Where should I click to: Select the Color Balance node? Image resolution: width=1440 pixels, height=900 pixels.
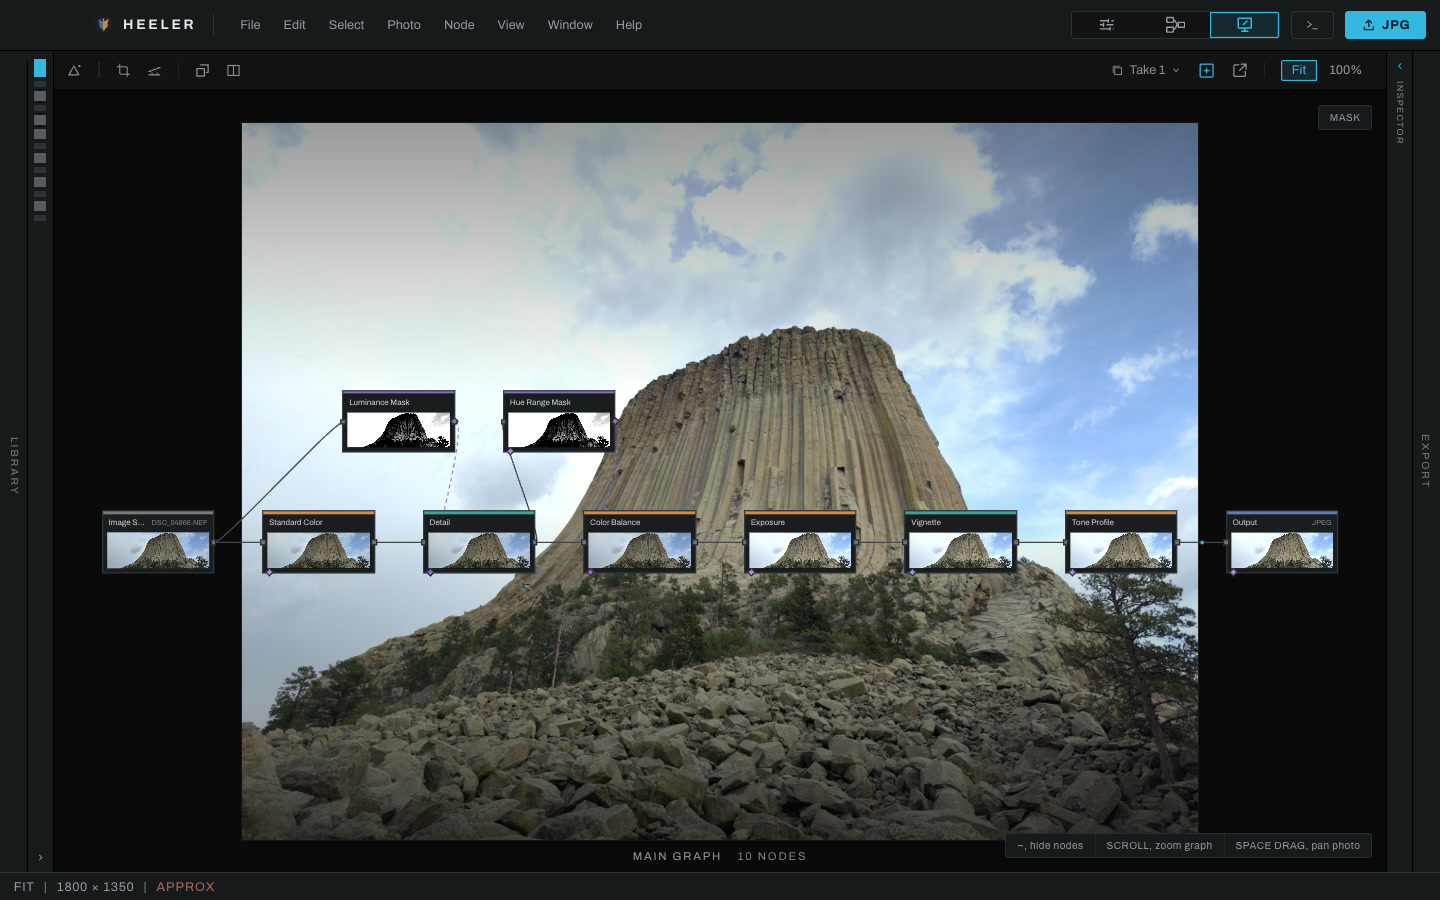click(640, 542)
